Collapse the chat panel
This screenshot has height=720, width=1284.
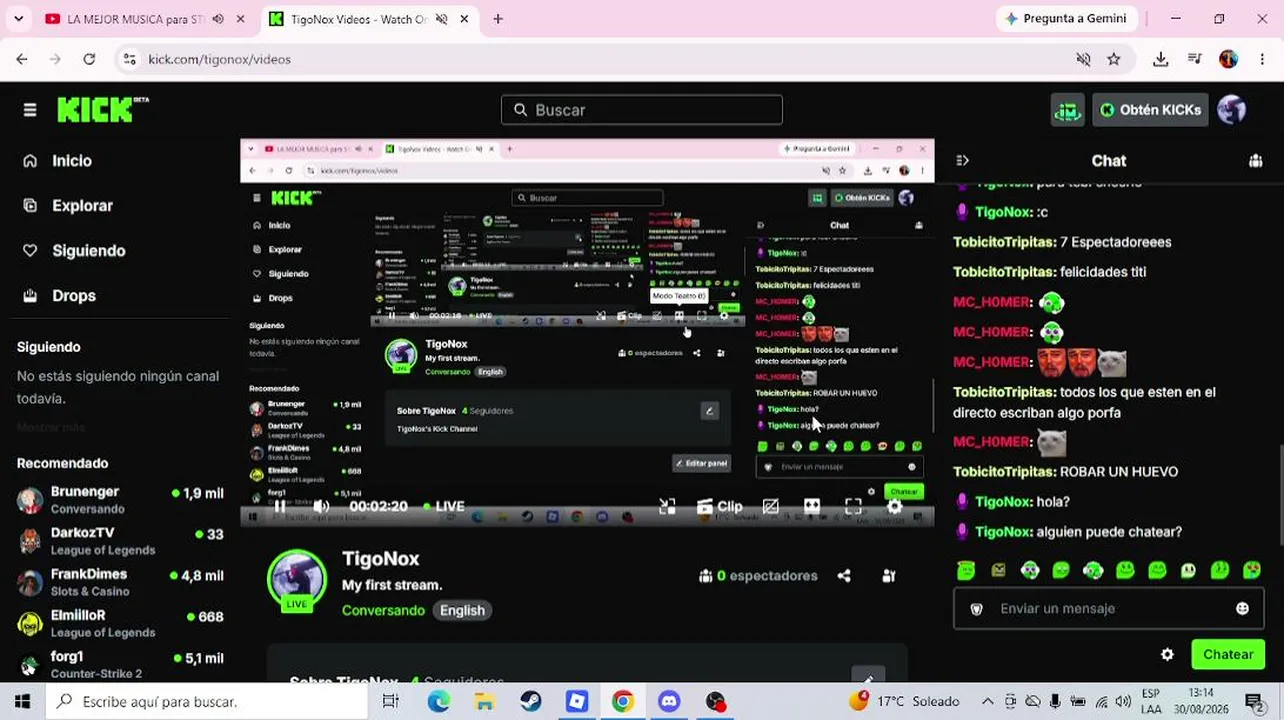[x=963, y=160]
